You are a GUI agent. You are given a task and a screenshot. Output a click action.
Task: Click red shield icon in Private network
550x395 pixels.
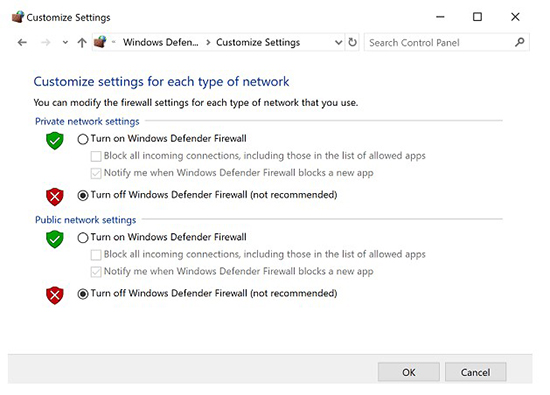point(55,197)
